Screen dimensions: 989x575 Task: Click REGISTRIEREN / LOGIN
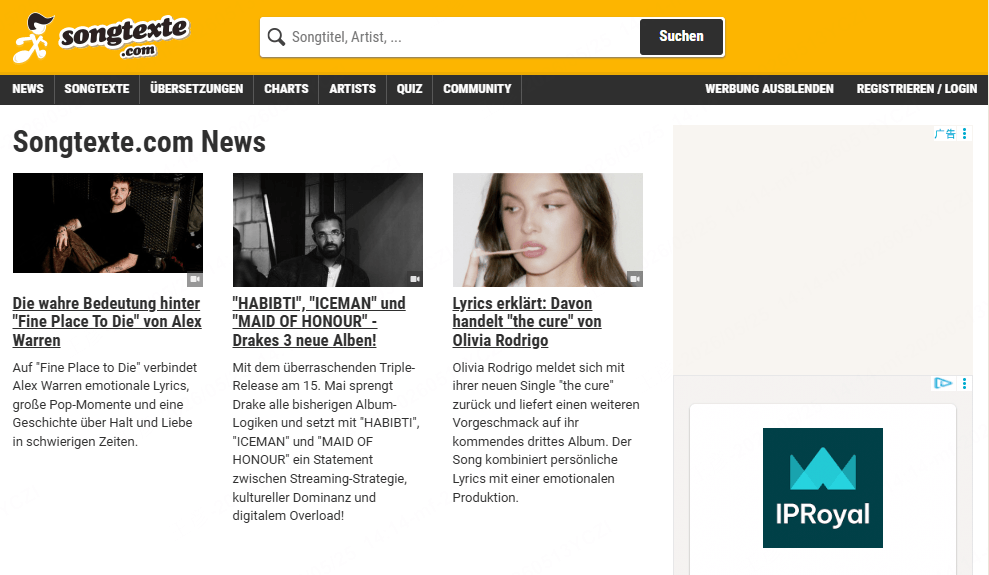[916, 89]
